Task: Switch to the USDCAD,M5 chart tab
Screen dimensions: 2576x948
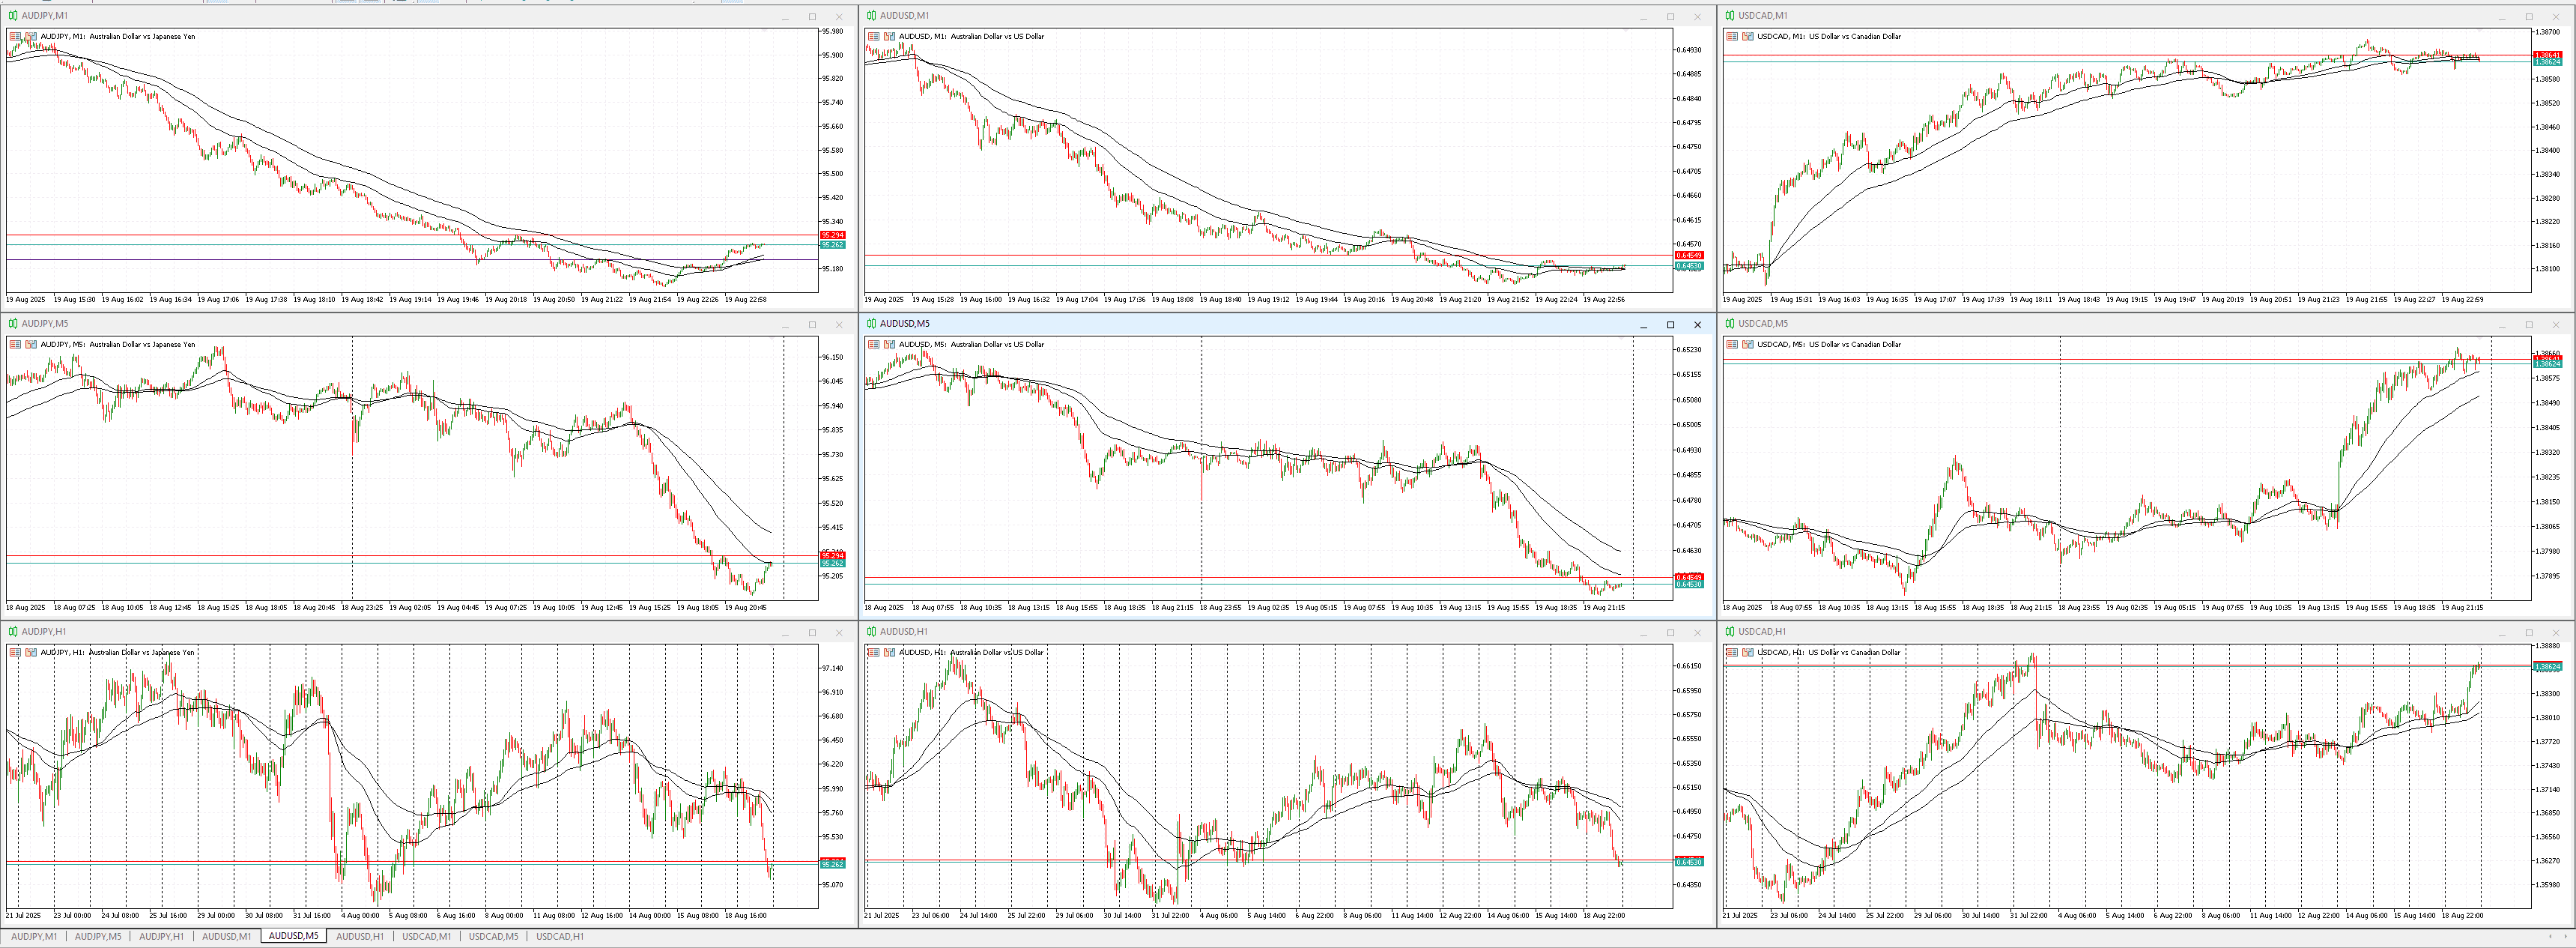Action: [493, 937]
